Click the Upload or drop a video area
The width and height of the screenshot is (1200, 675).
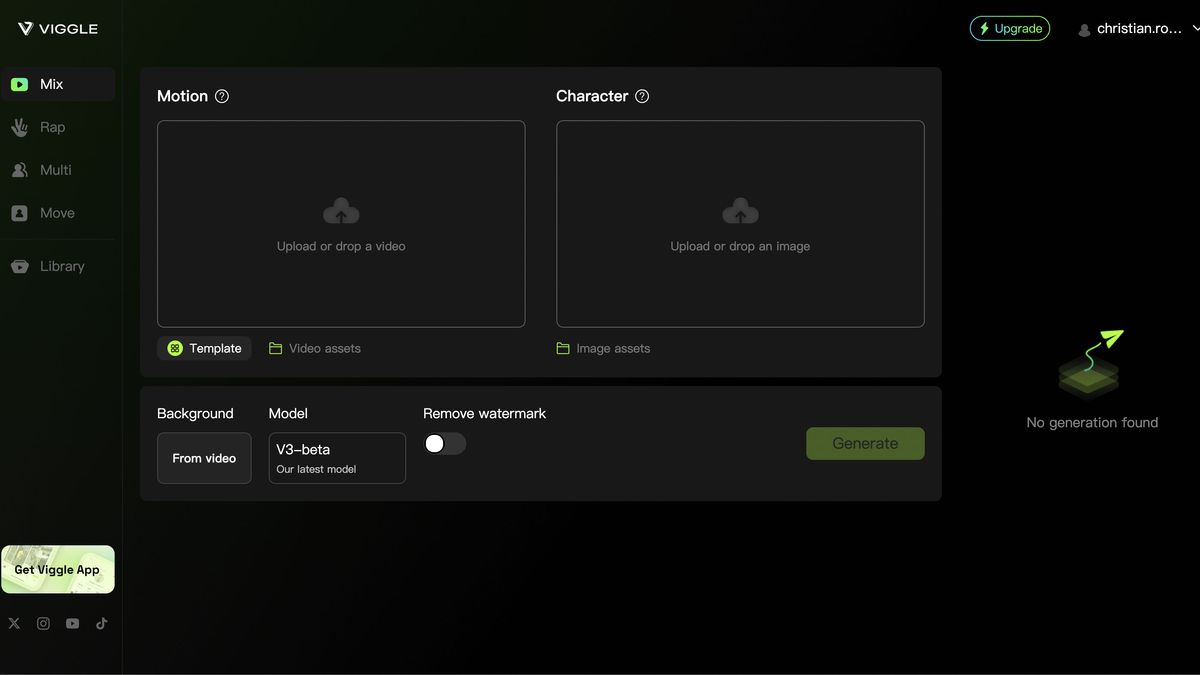(x=341, y=223)
